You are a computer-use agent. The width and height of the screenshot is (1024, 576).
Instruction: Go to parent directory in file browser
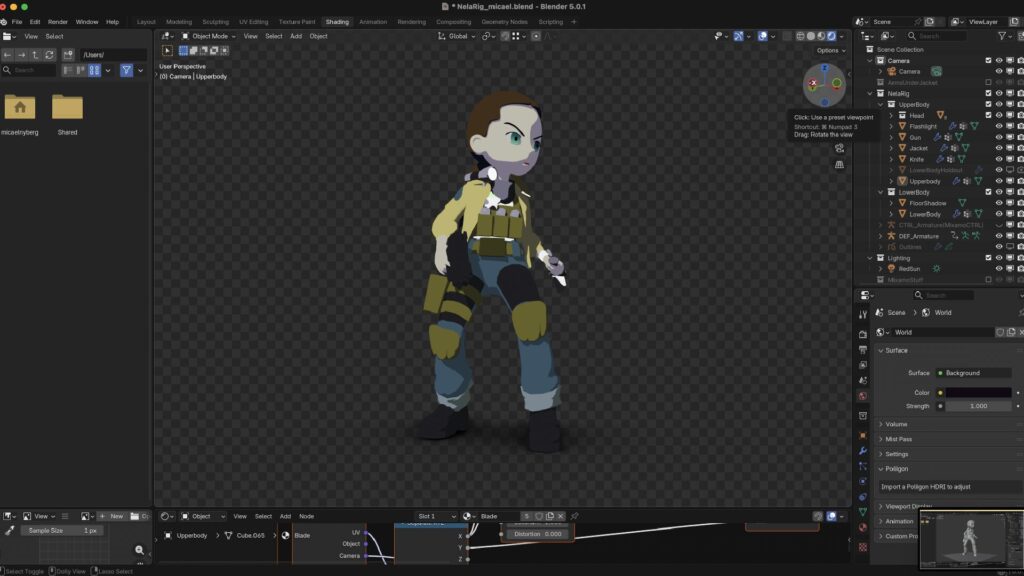tap(35, 55)
